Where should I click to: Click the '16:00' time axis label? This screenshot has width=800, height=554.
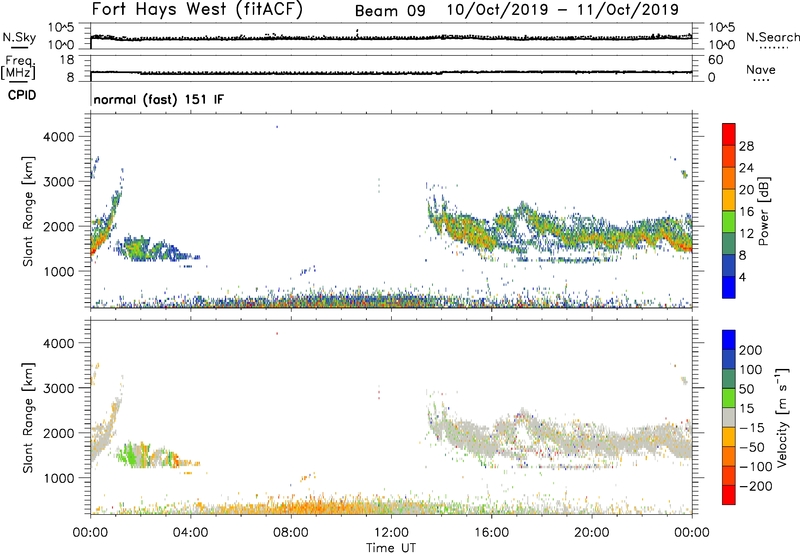pos(491,533)
